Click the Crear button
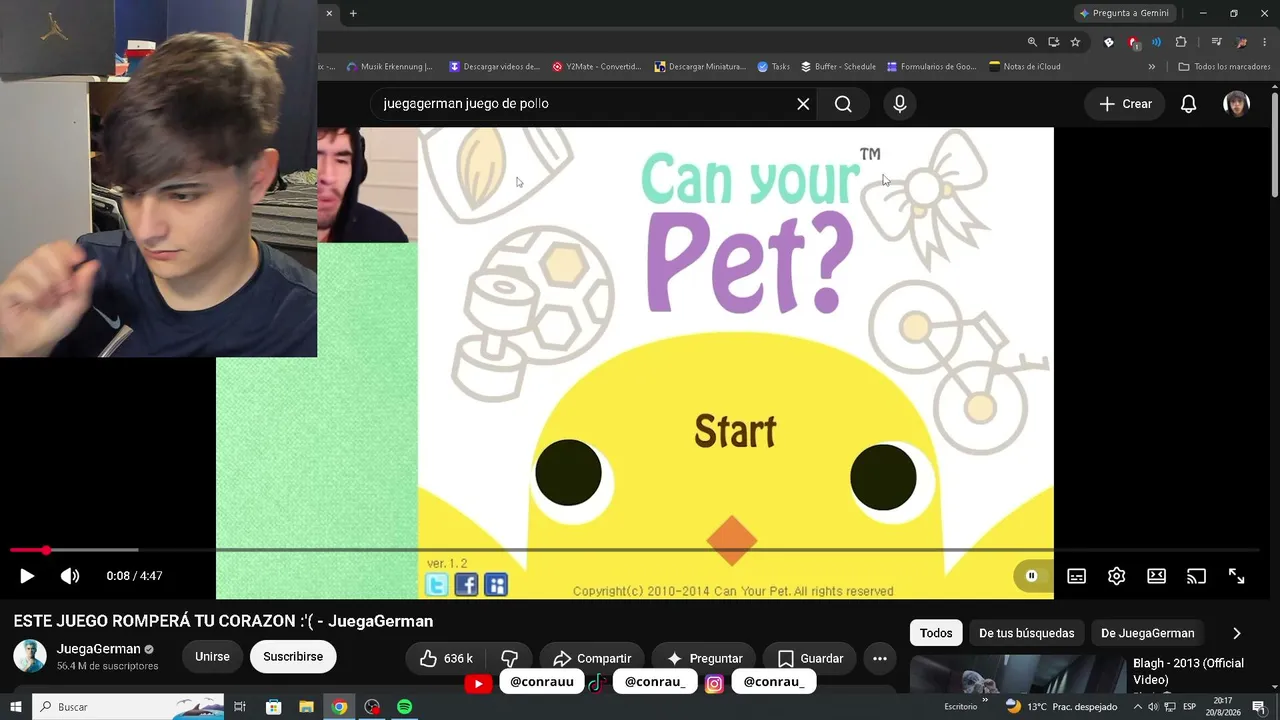Screen dimensions: 1280x720 tap(1126, 104)
